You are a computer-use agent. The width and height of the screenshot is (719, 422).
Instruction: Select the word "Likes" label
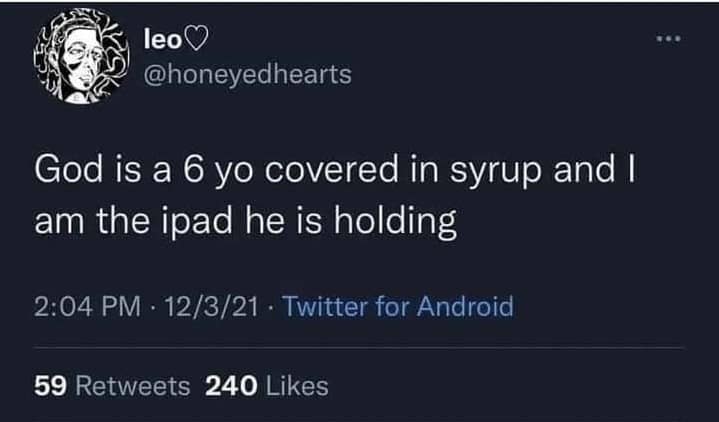(297, 386)
